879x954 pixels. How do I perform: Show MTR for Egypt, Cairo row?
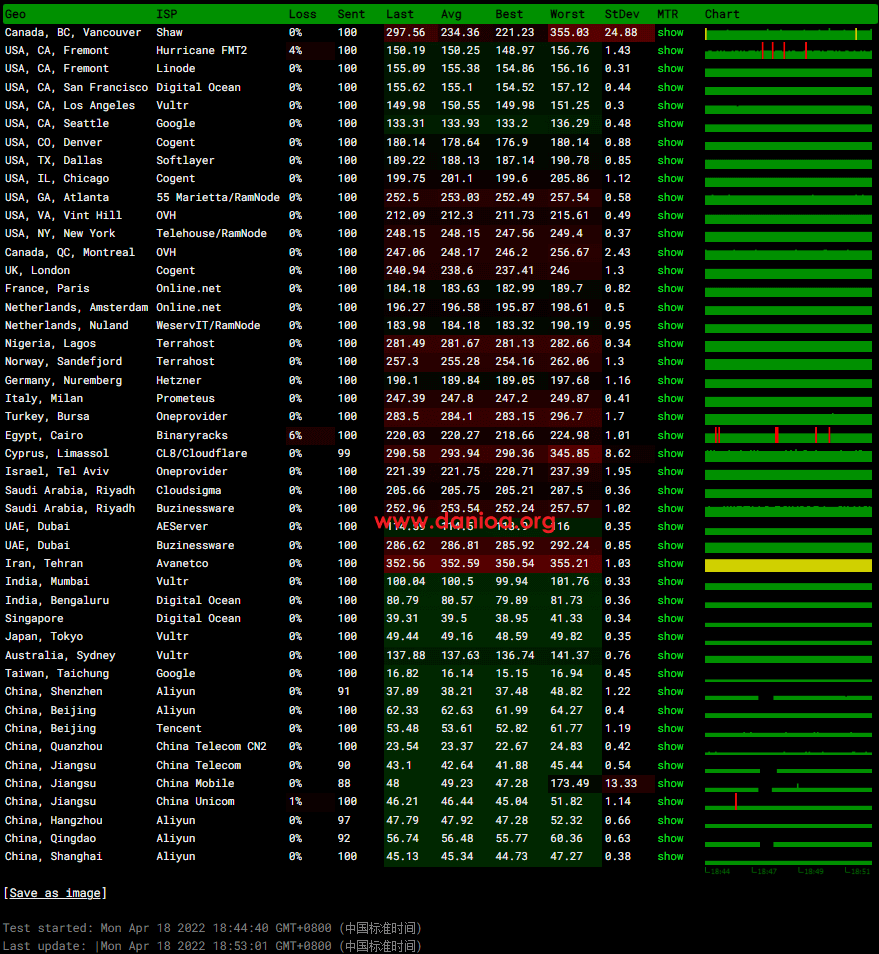click(x=670, y=435)
